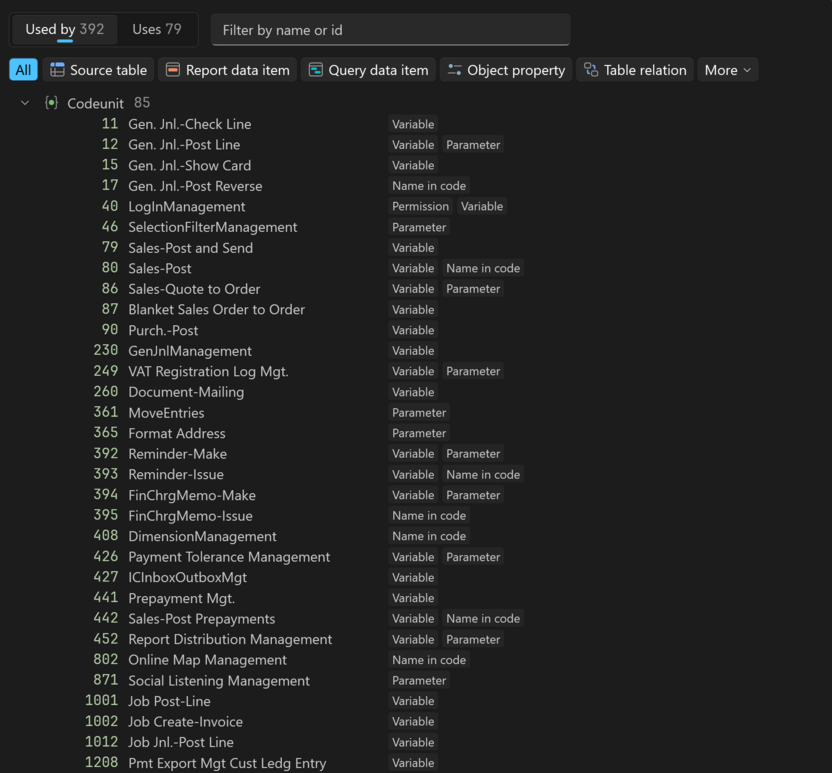832x773 pixels.
Task: Open Sales-Post codeunit 80
Action: [x=160, y=268]
